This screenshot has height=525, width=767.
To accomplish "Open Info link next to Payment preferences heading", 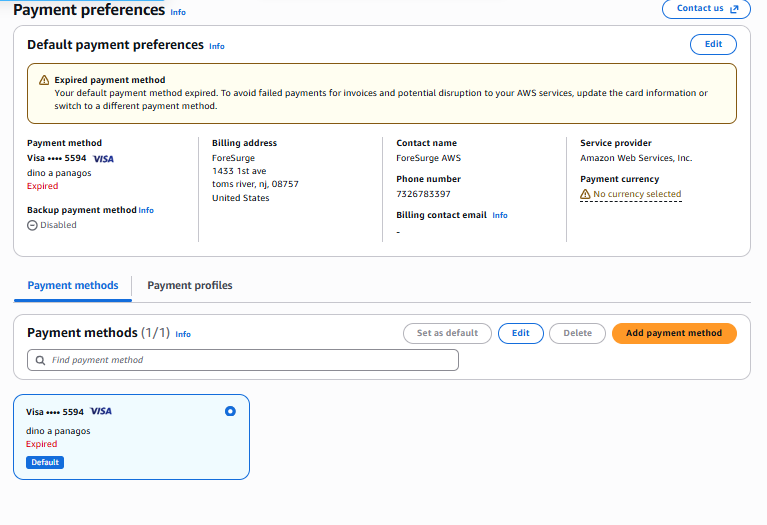I will coord(178,12).
